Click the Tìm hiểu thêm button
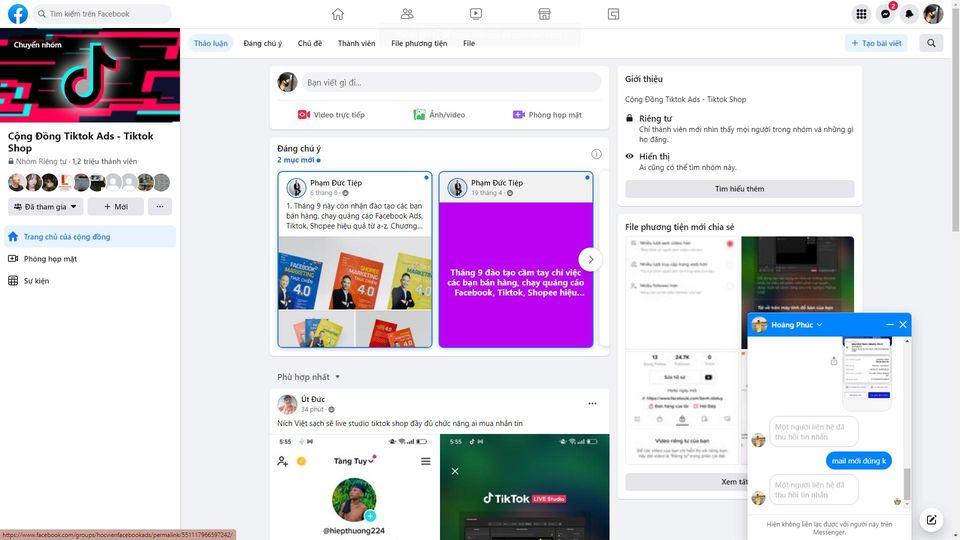 [x=739, y=189]
